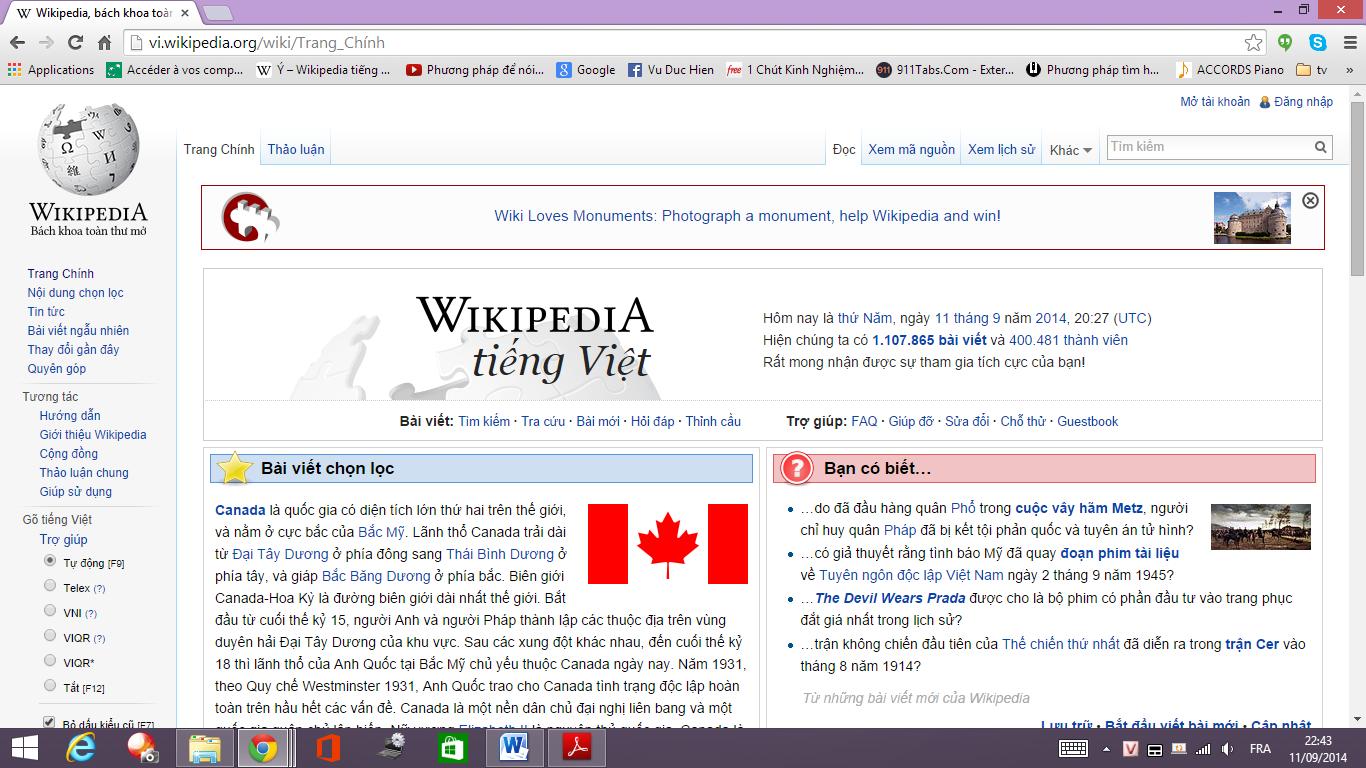Open the on-screen keyboard tray icon
Image resolution: width=1366 pixels, height=768 pixels.
[1073, 749]
